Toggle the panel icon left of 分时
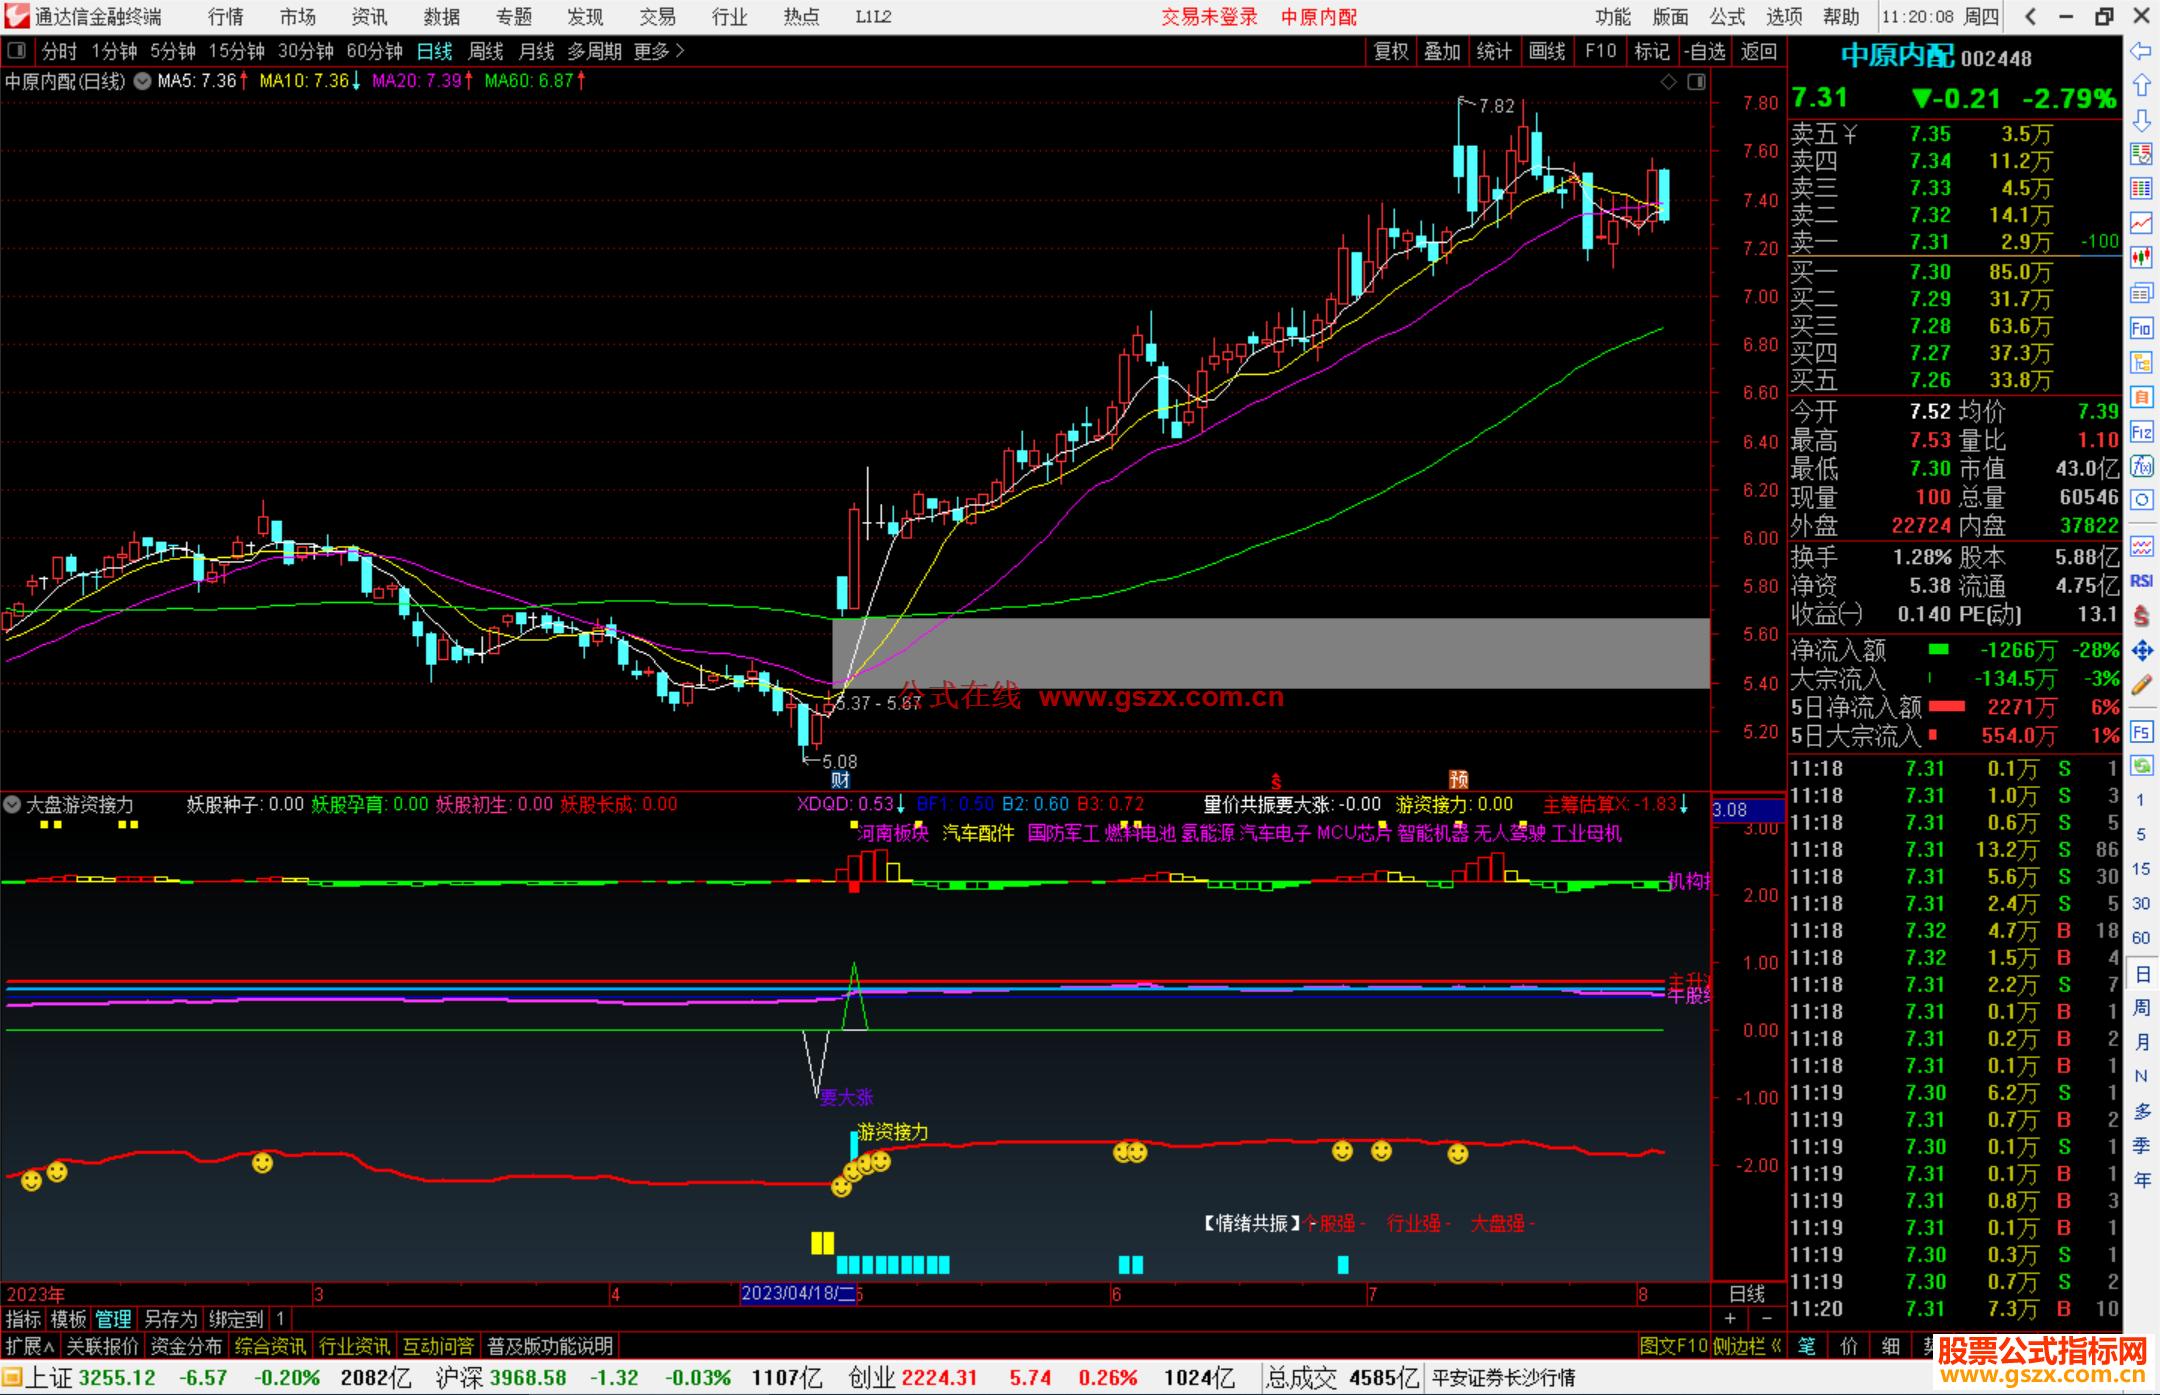The height and width of the screenshot is (1395, 2160). tap(17, 51)
